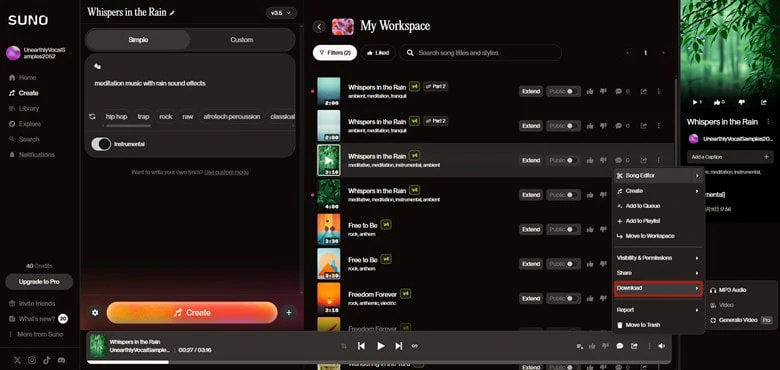
Task: Open Search in the sidebar
Action: 24,139
